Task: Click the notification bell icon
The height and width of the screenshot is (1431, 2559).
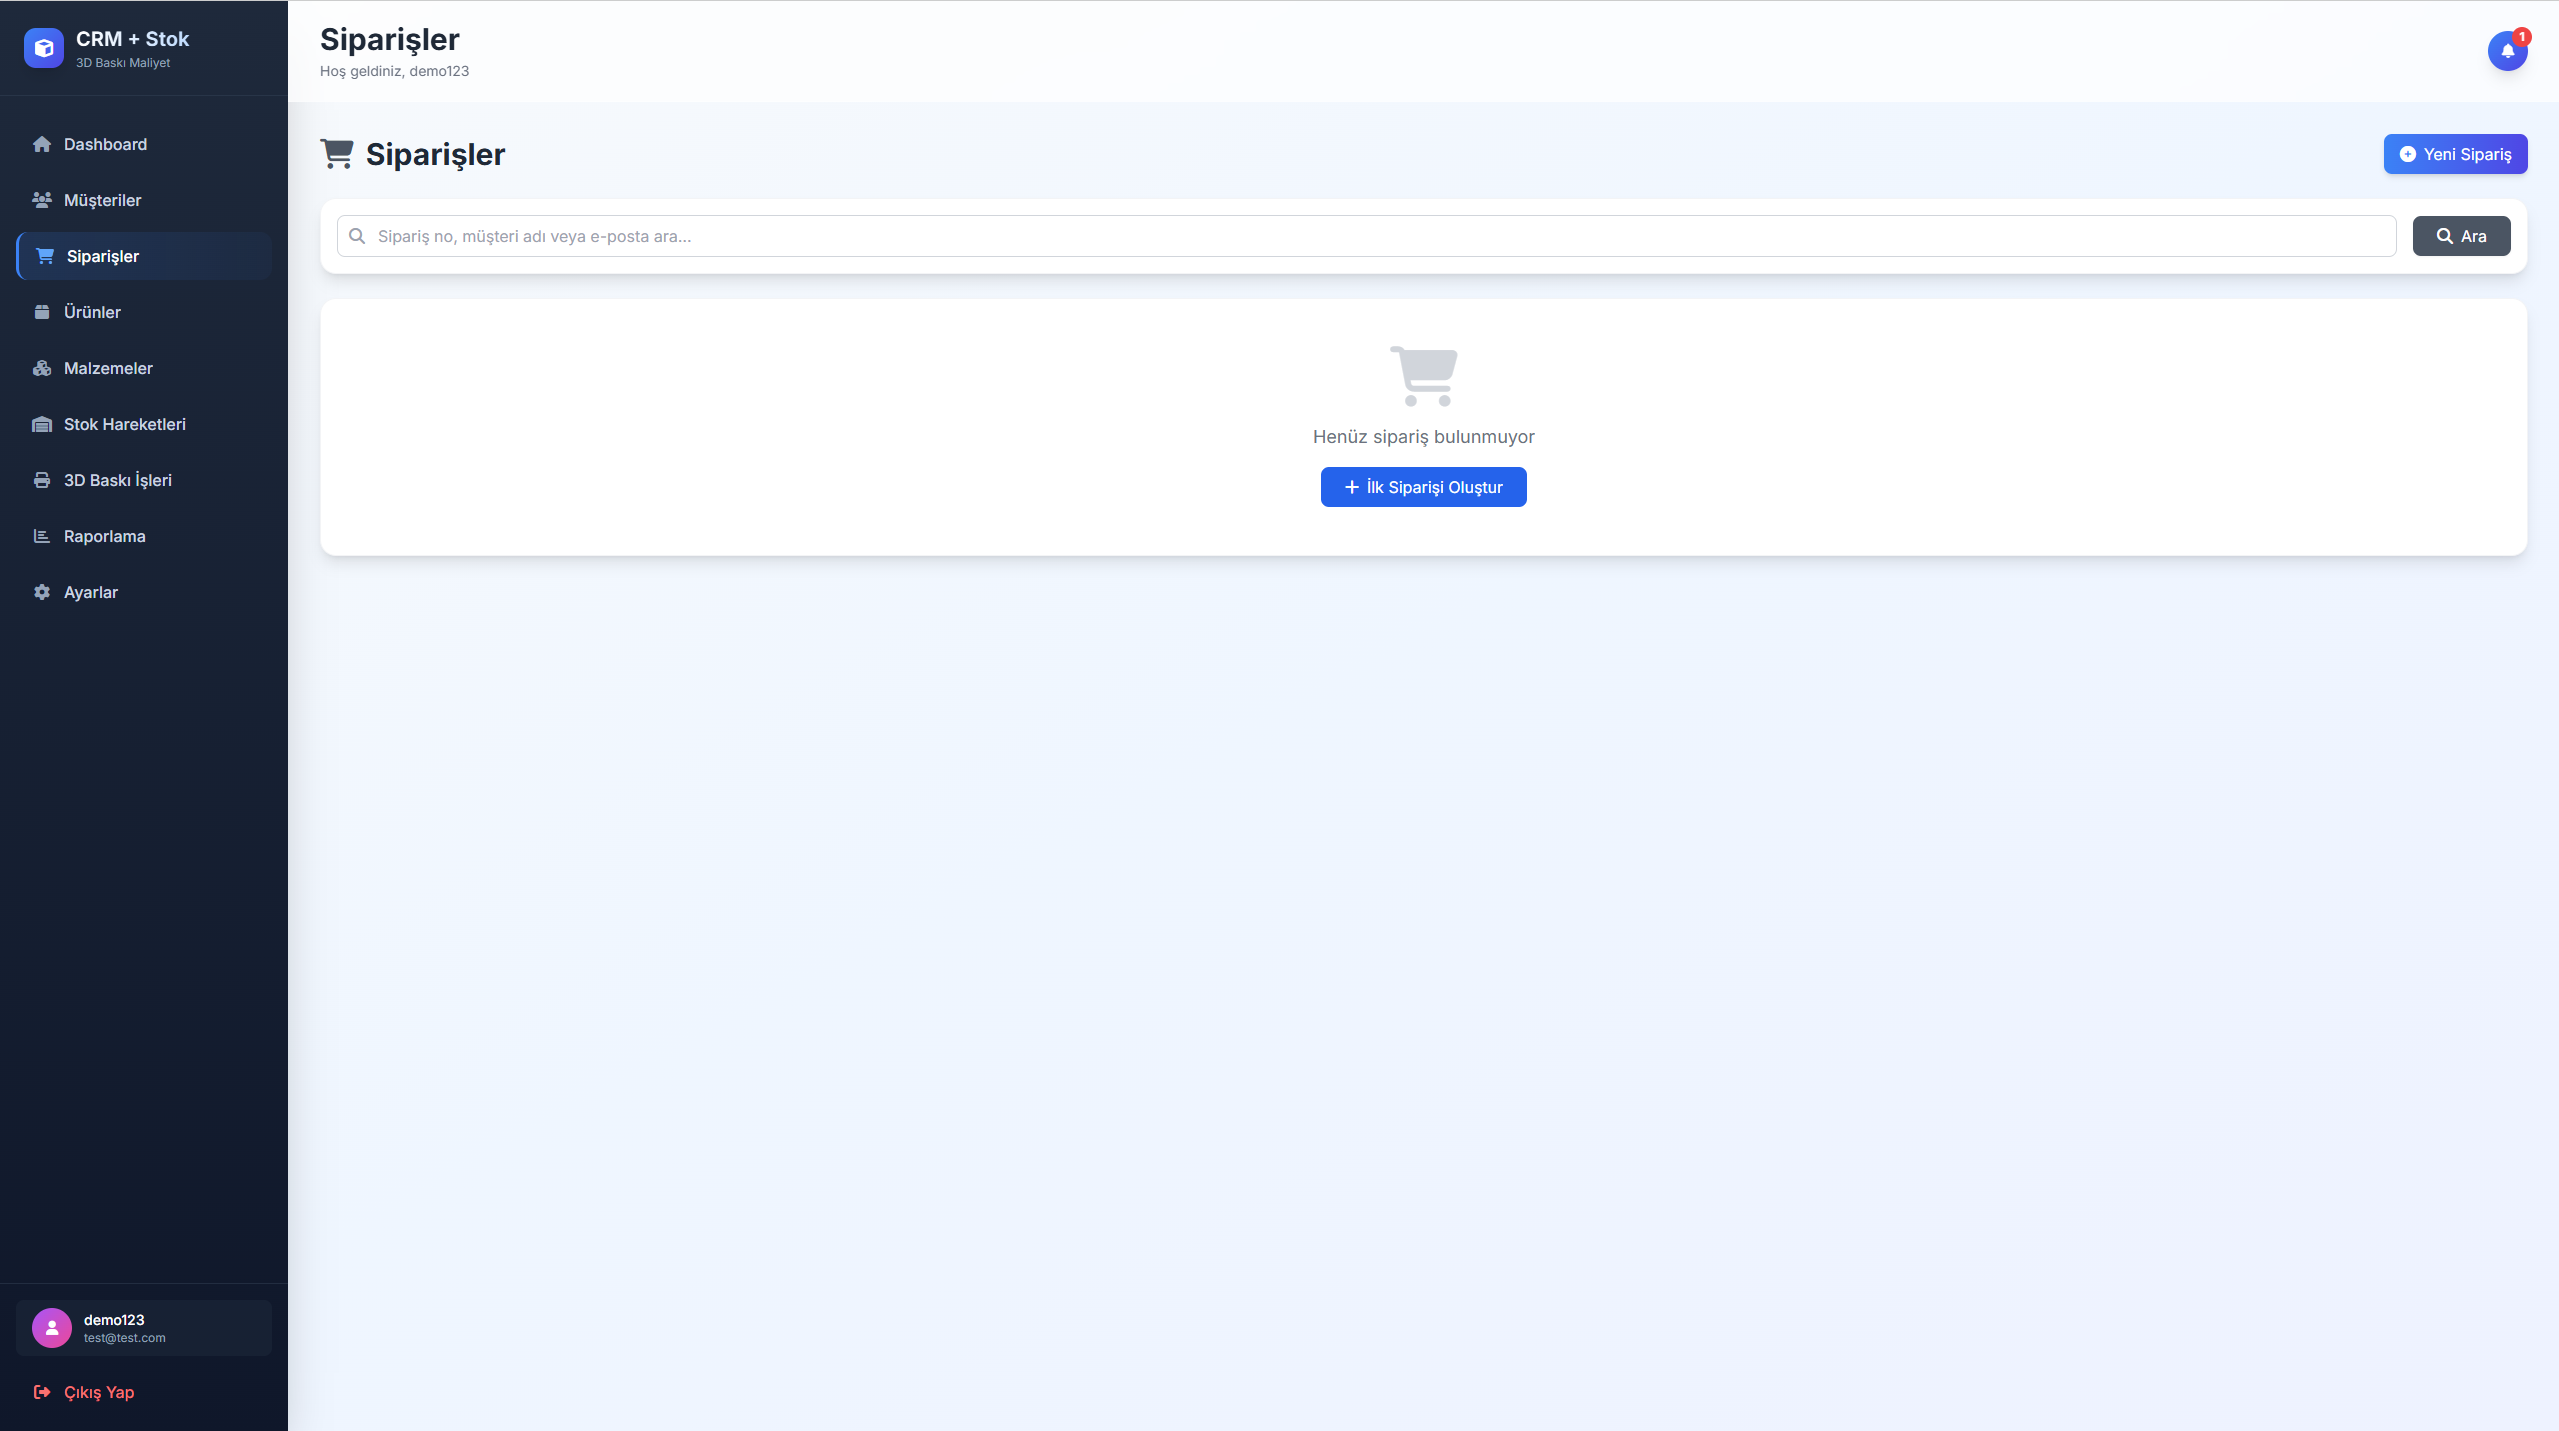Action: tap(2506, 51)
